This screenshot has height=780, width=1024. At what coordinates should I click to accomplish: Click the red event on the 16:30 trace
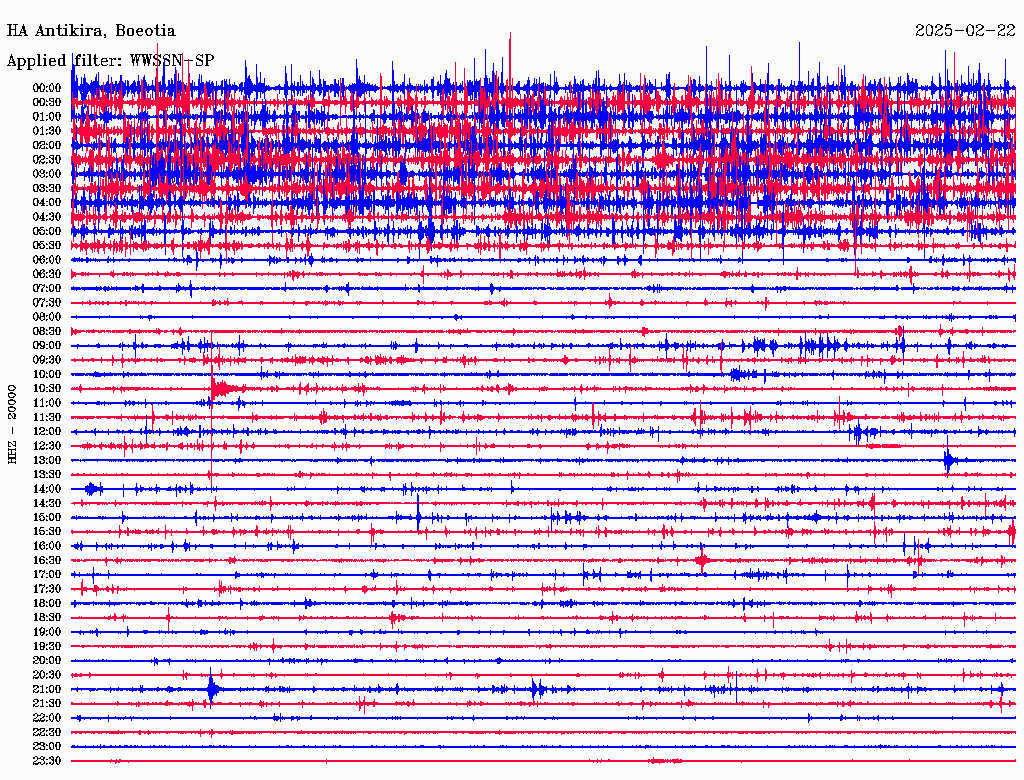[703, 560]
